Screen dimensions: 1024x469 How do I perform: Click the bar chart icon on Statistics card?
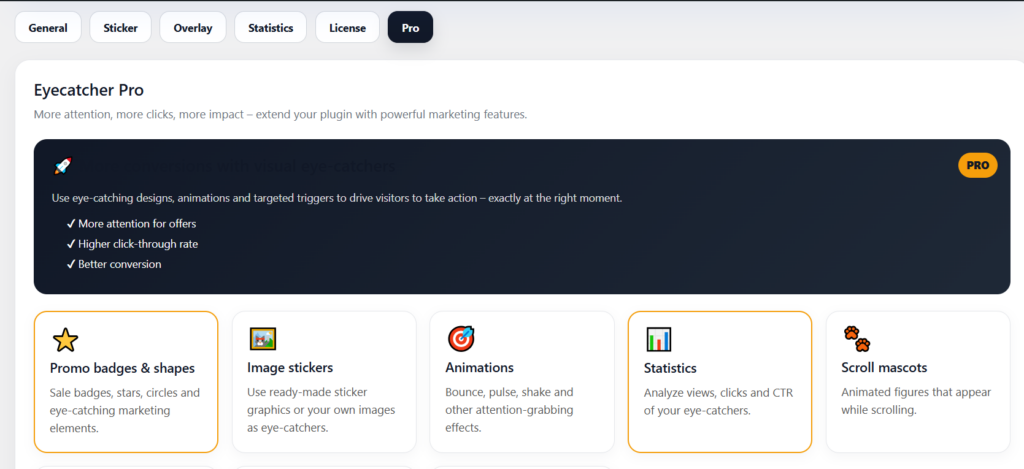pos(659,339)
